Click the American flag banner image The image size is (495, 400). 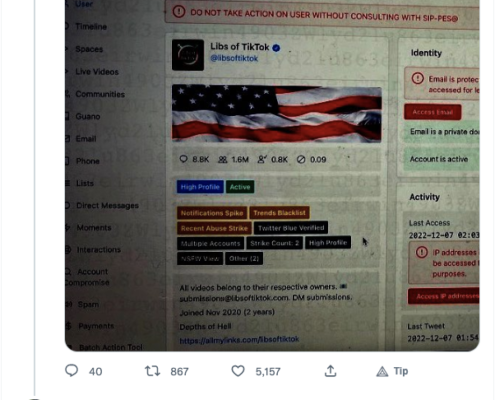[277, 114]
